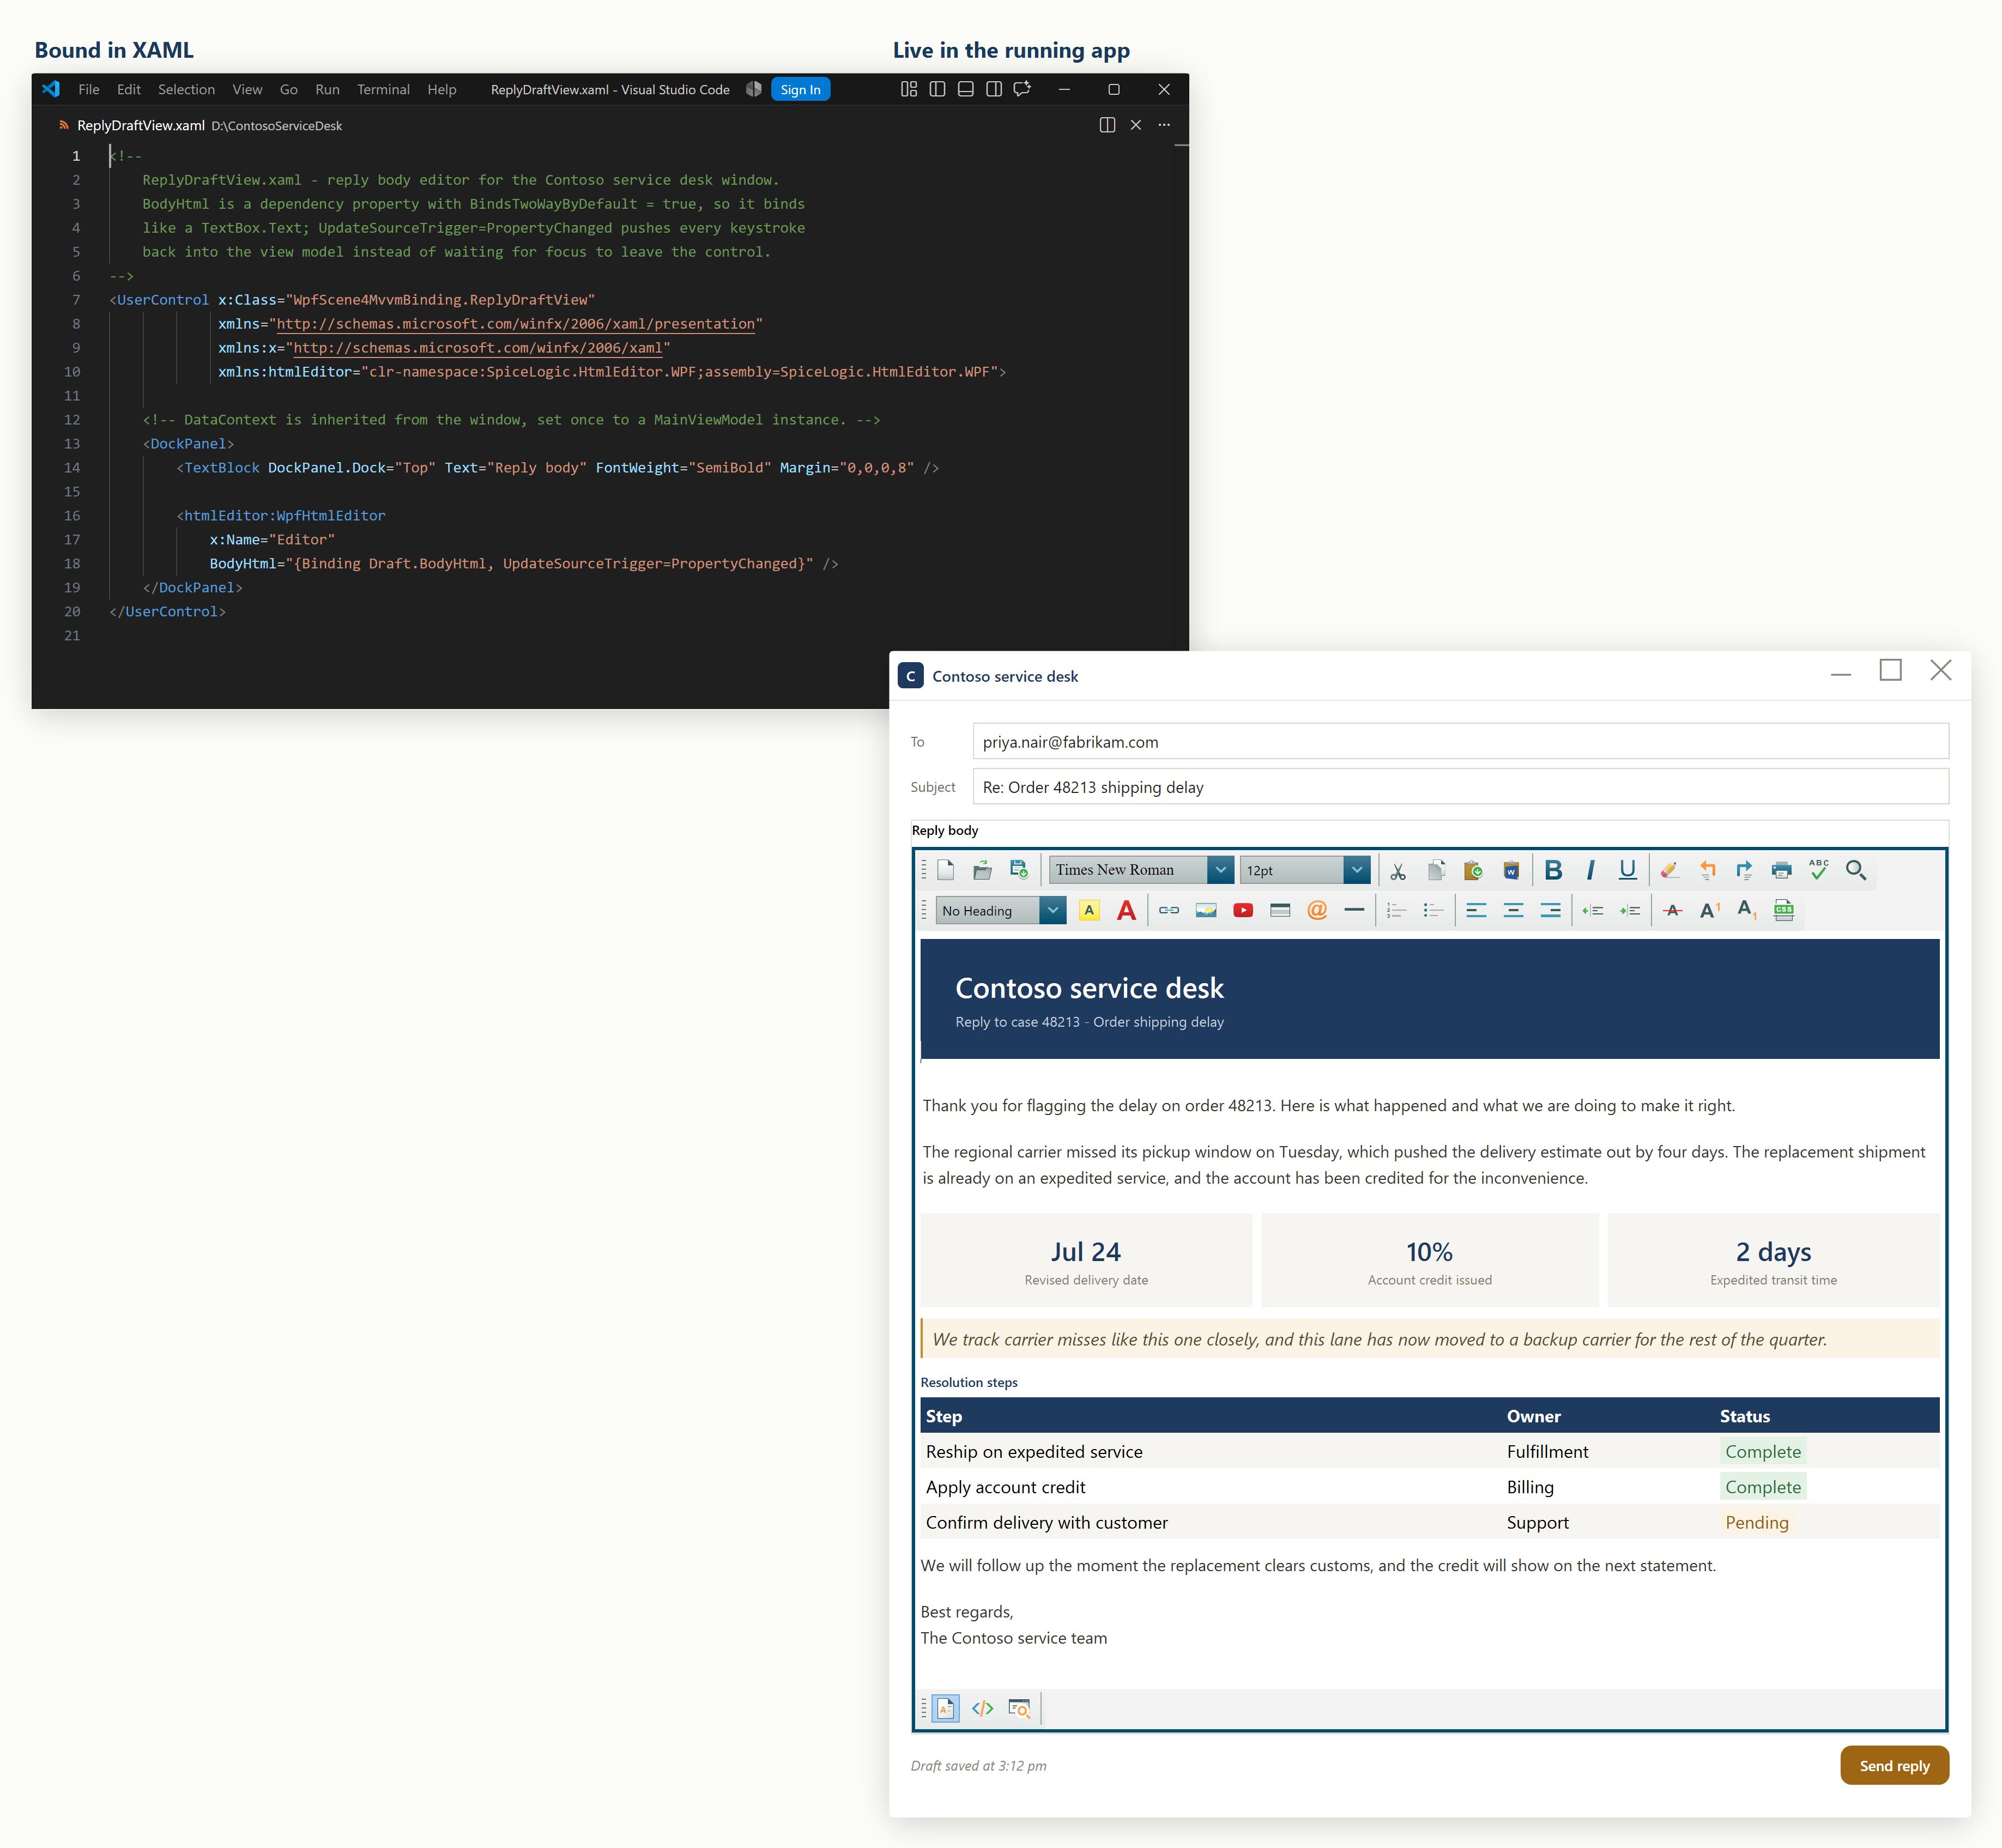Click the New document icon in the editor toolbar
The height and width of the screenshot is (1848, 2002).
click(945, 870)
